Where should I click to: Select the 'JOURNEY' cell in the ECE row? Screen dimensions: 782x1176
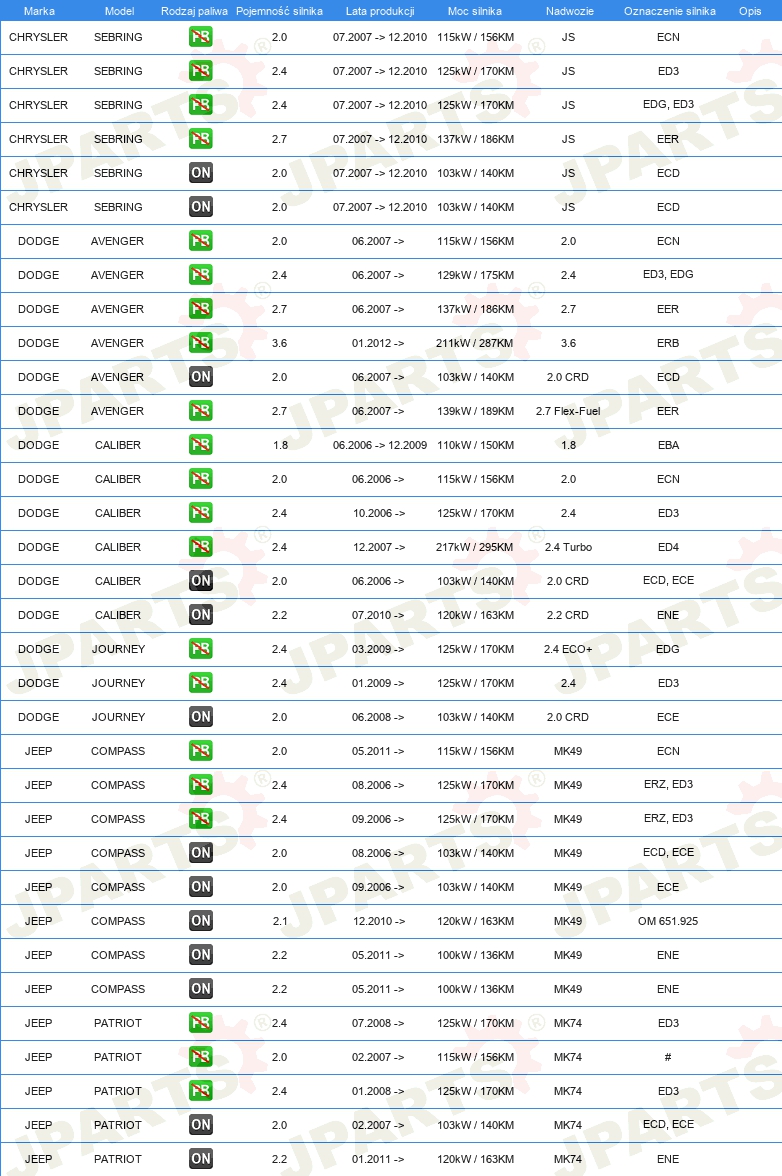coord(118,717)
